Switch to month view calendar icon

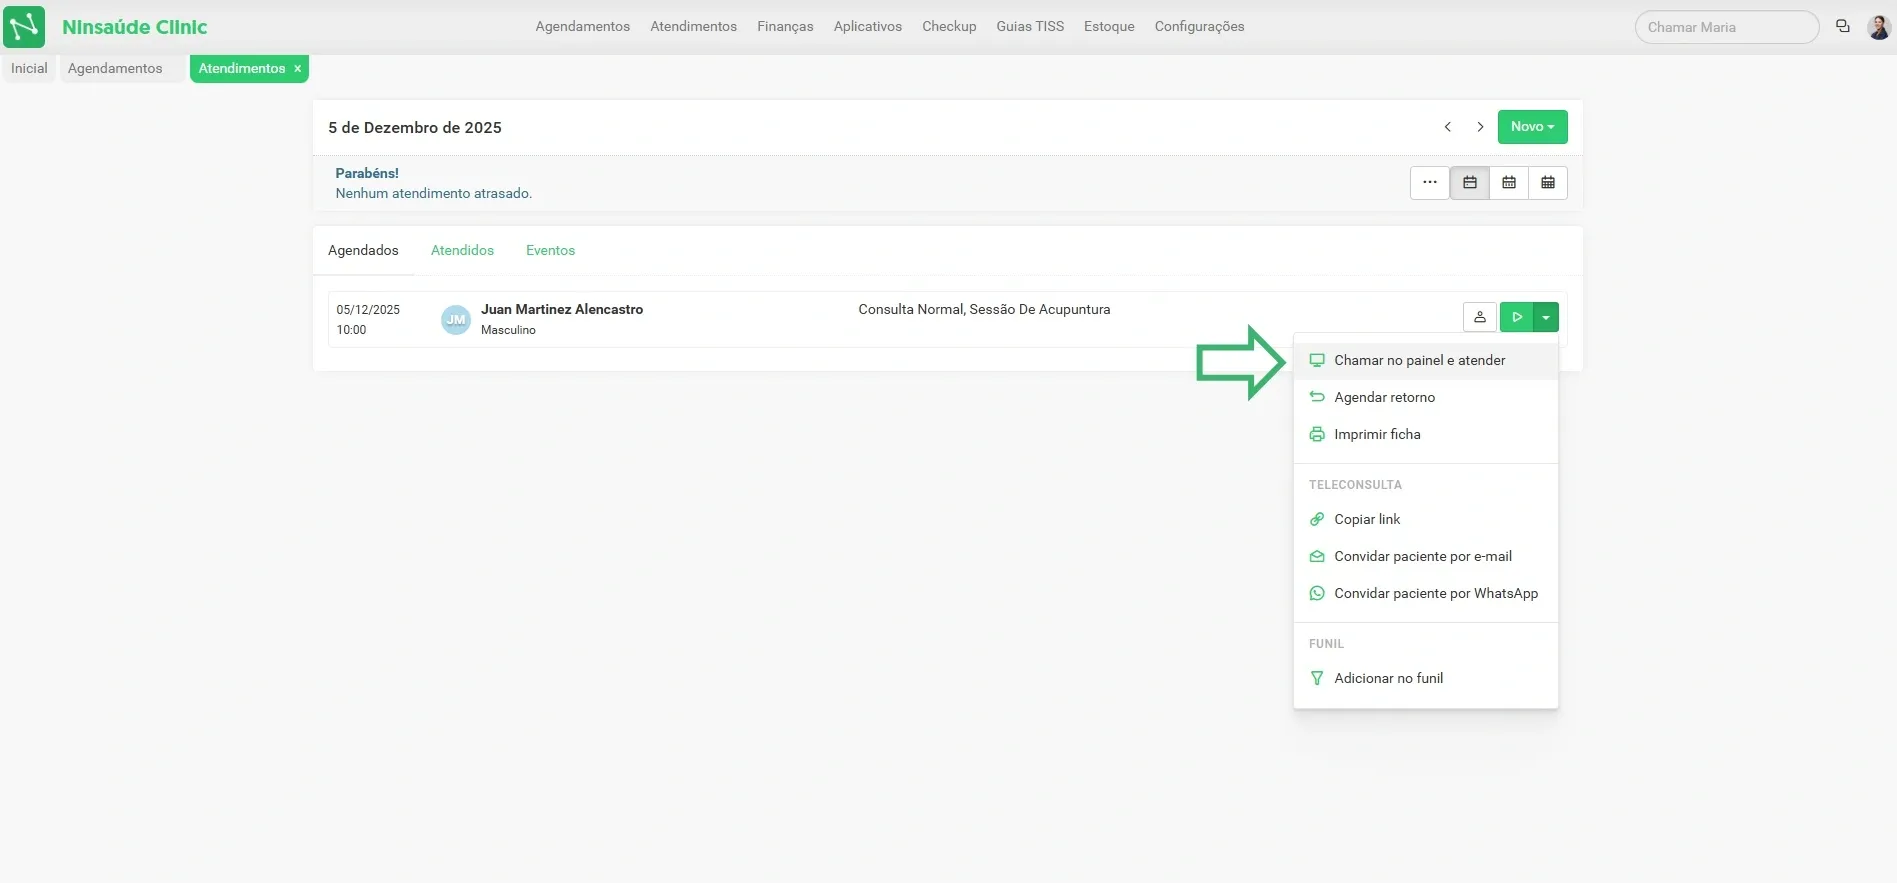pyautogui.click(x=1547, y=183)
